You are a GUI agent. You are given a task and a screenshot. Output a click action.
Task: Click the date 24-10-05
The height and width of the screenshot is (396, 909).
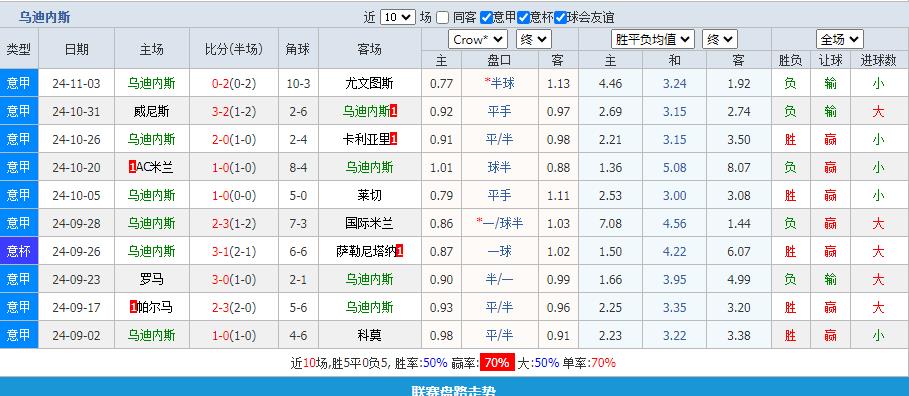point(76,195)
